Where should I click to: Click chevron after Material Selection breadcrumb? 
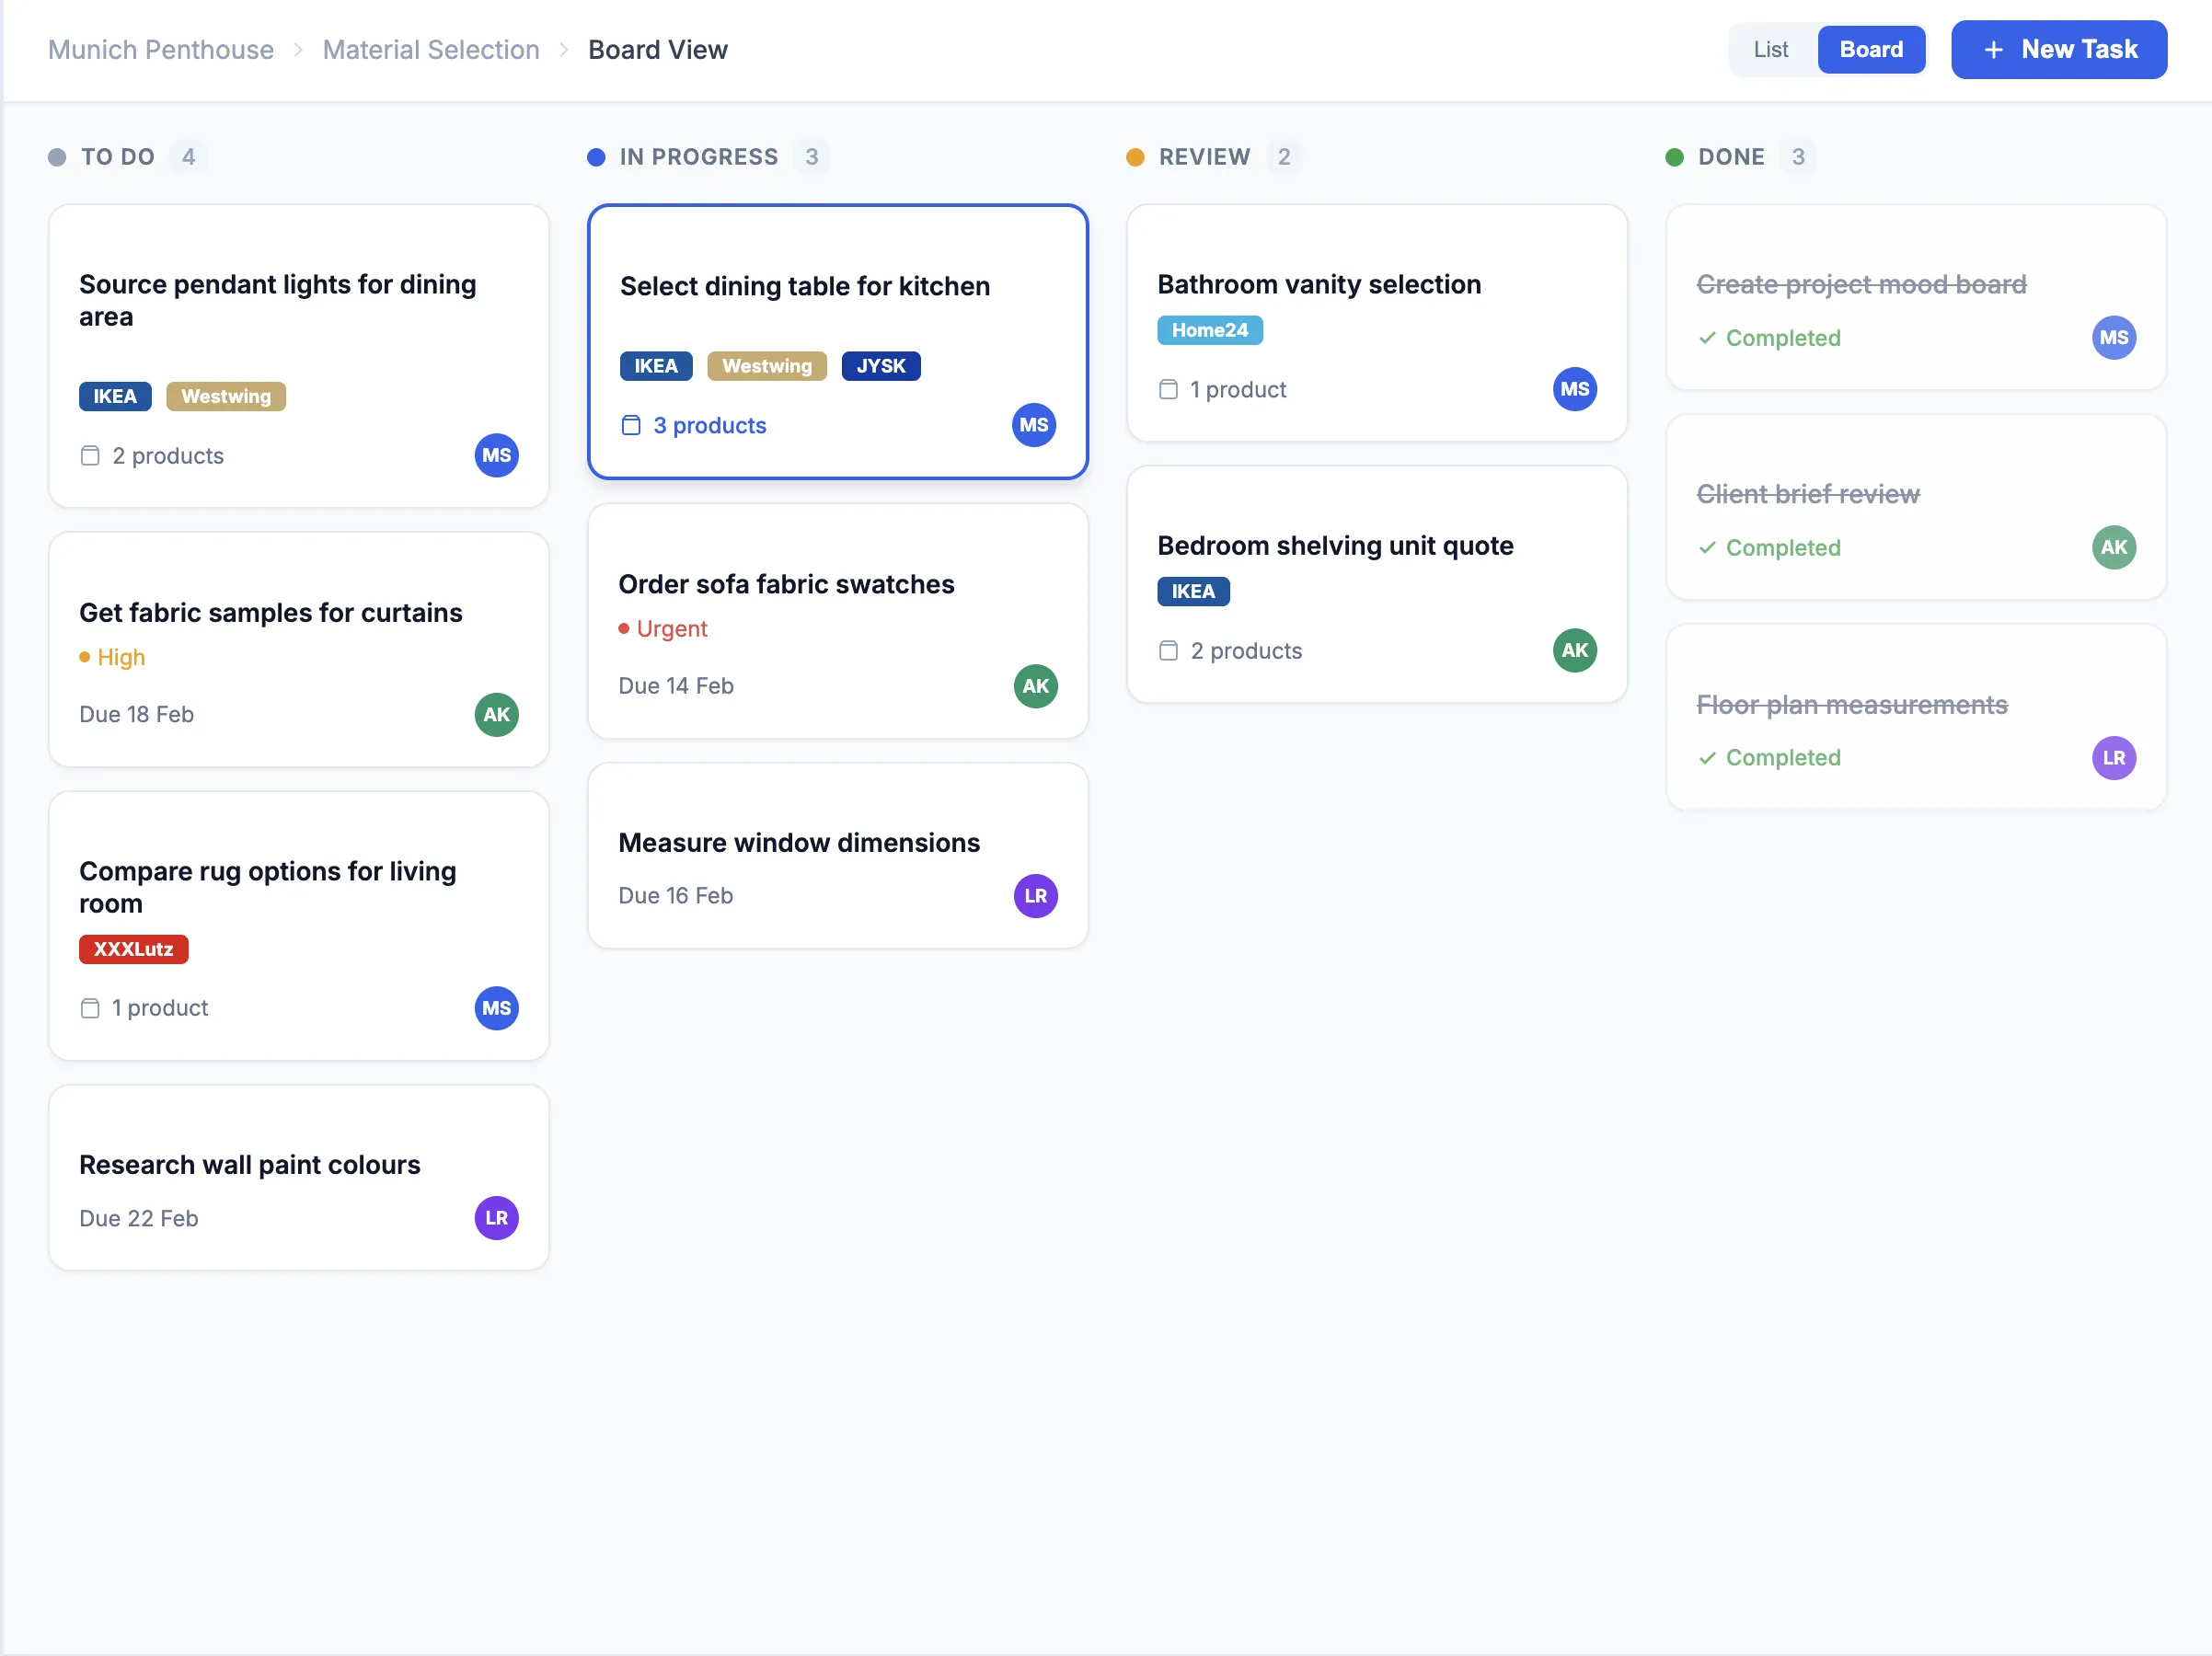[564, 50]
